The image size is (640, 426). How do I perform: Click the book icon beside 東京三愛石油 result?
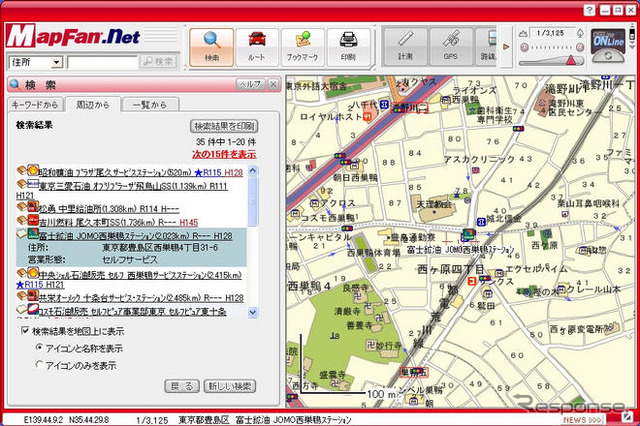(x=22, y=184)
